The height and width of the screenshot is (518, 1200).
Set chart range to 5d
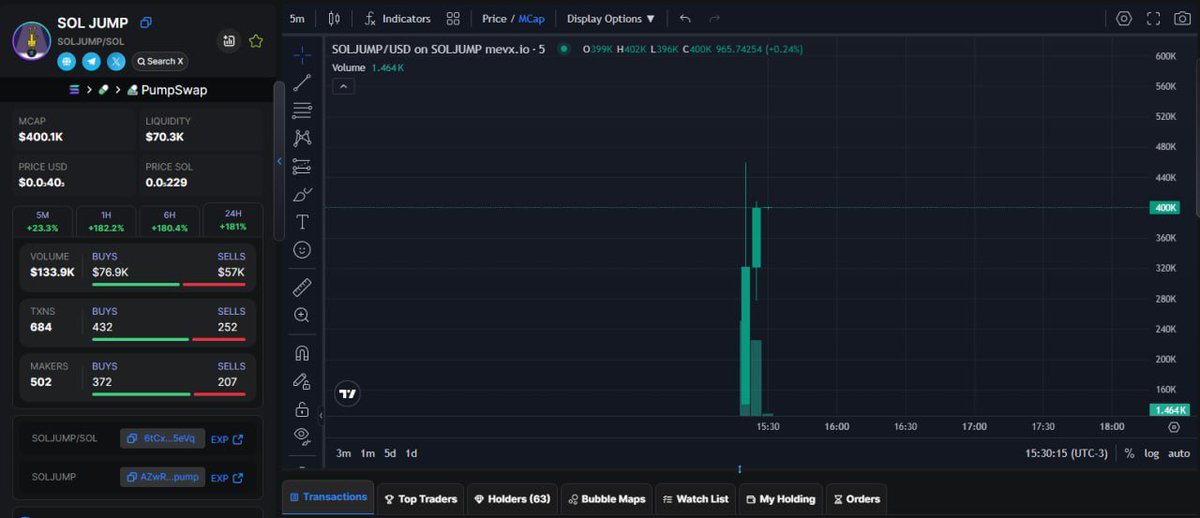(390, 453)
